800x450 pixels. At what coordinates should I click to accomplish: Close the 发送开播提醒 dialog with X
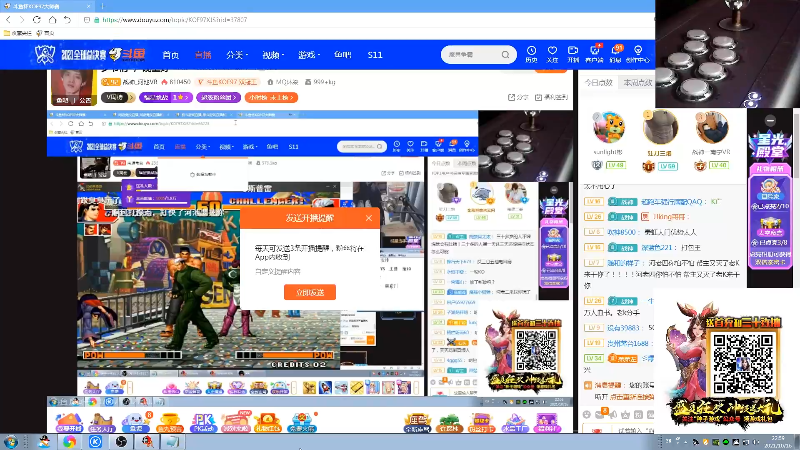click(x=369, y=218)
